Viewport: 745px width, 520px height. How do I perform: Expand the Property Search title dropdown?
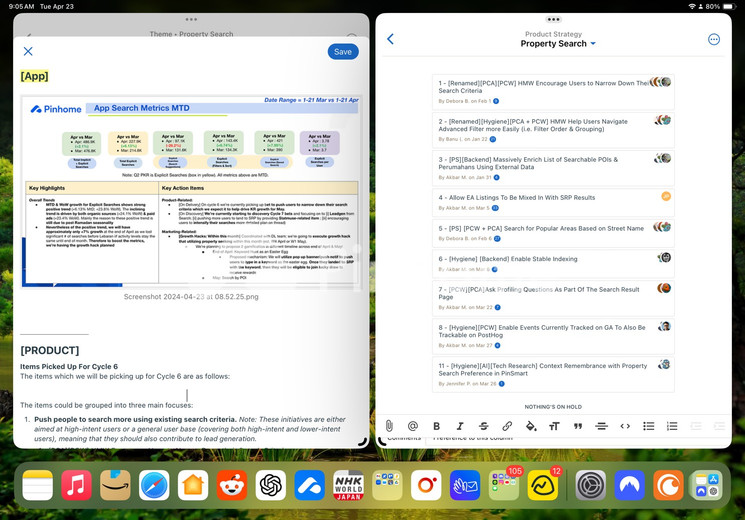point(592,44)
